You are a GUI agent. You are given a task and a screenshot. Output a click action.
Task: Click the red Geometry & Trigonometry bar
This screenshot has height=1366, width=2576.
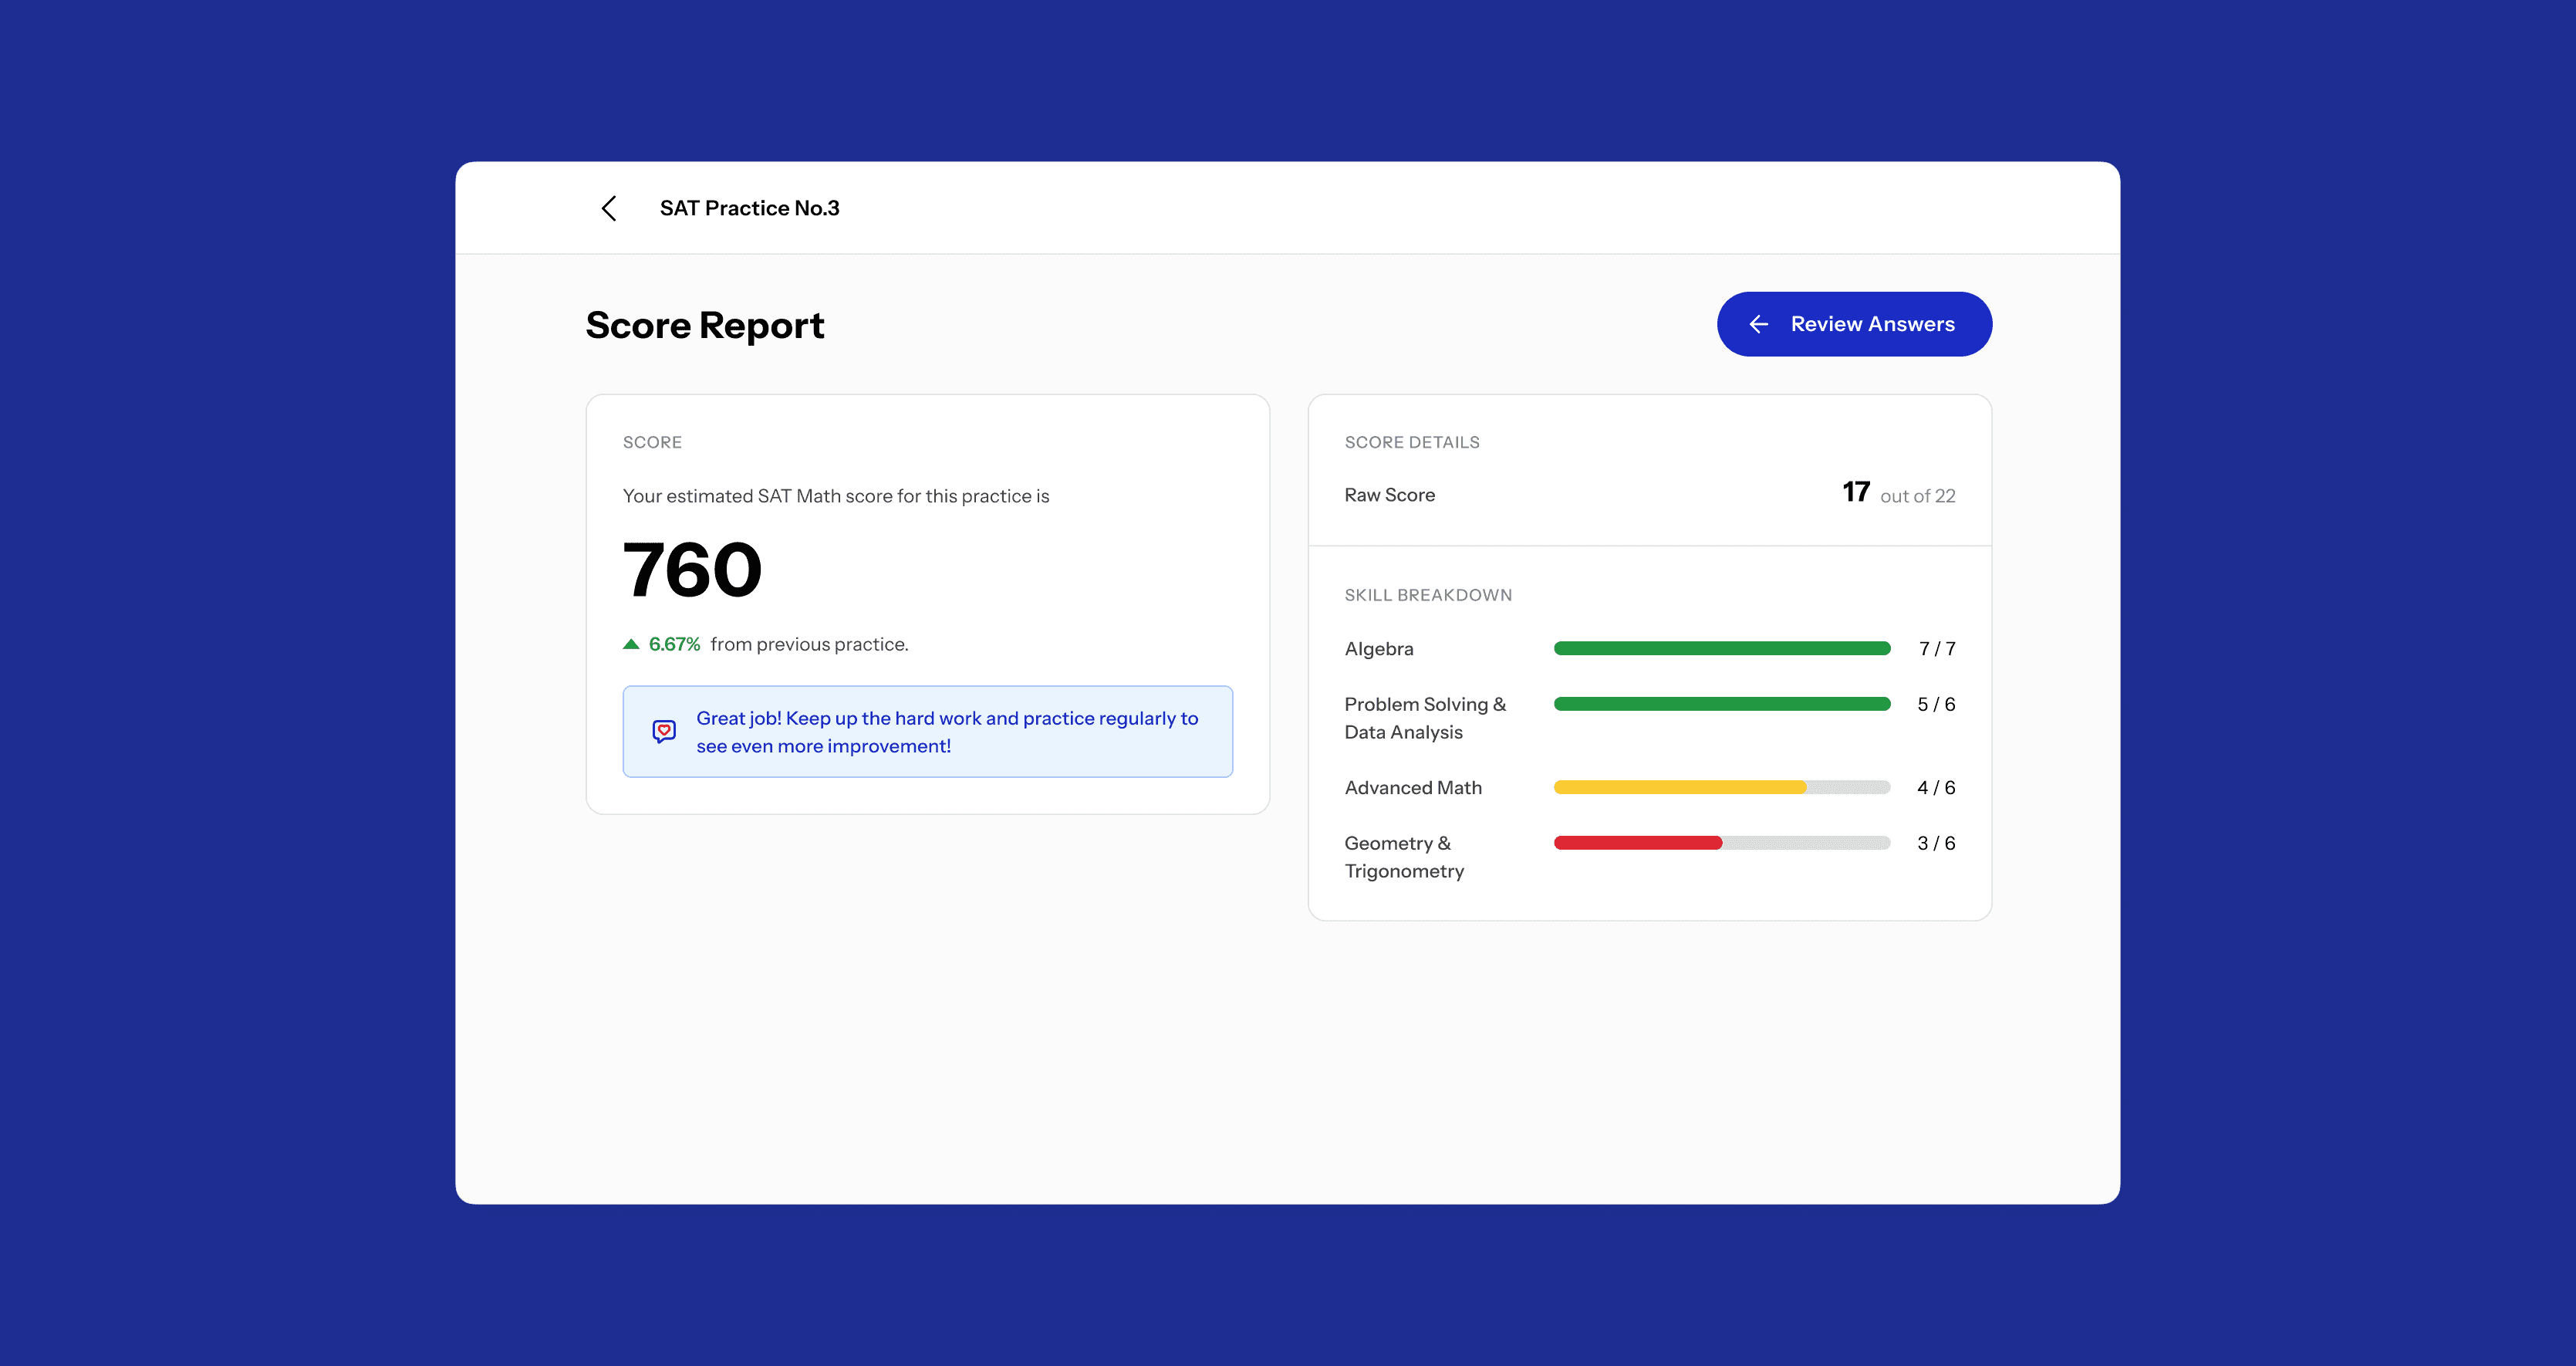coord(1638,844)
